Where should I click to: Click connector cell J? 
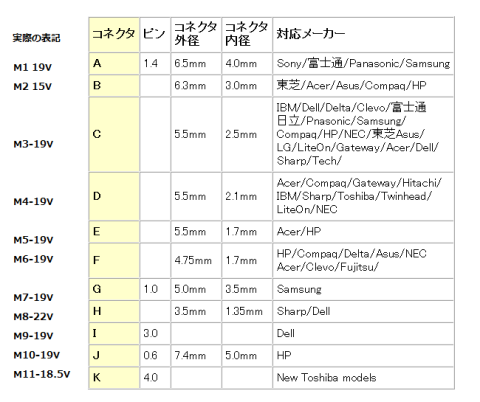click(x=114, y=356)
